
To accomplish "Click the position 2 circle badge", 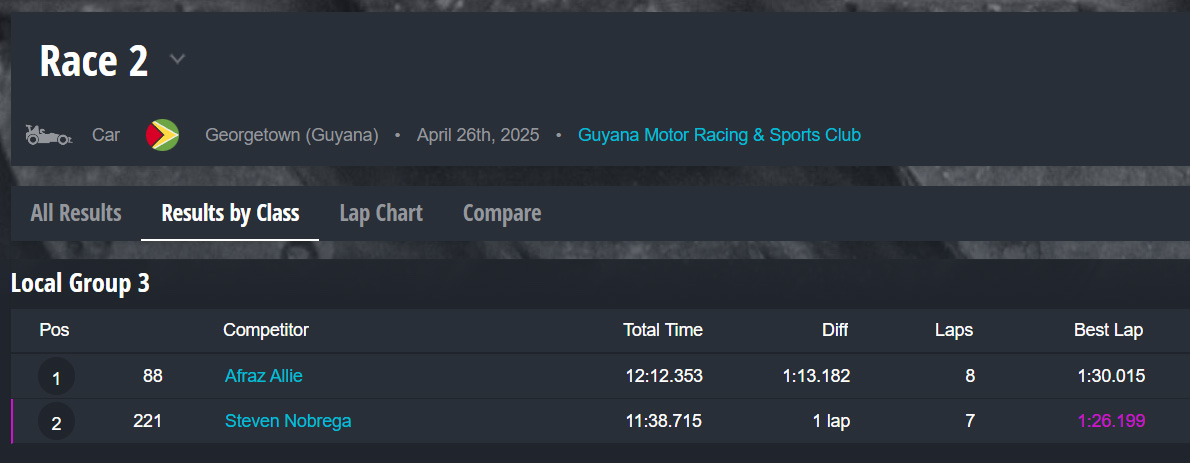I will click(x=56, y=423).
